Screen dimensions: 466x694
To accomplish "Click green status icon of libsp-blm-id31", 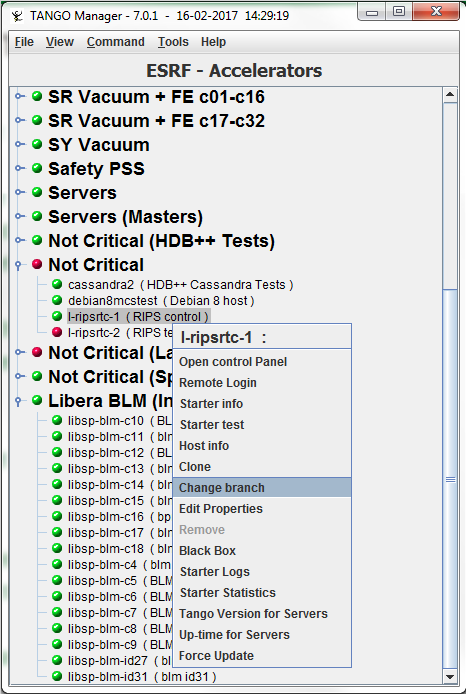I will 57,676.
